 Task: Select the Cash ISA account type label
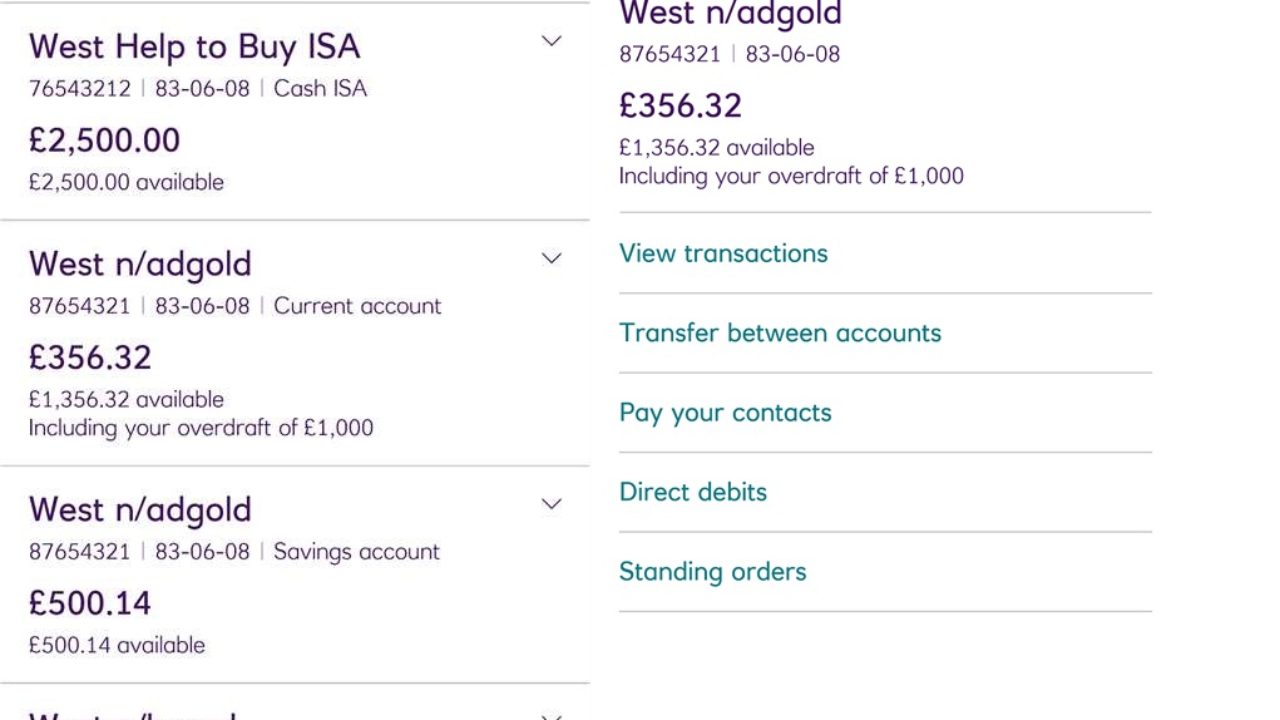[320, 88]
